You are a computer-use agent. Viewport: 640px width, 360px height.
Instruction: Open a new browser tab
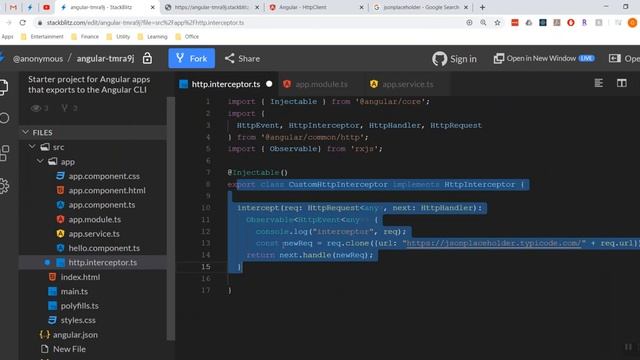pos(482,7)
